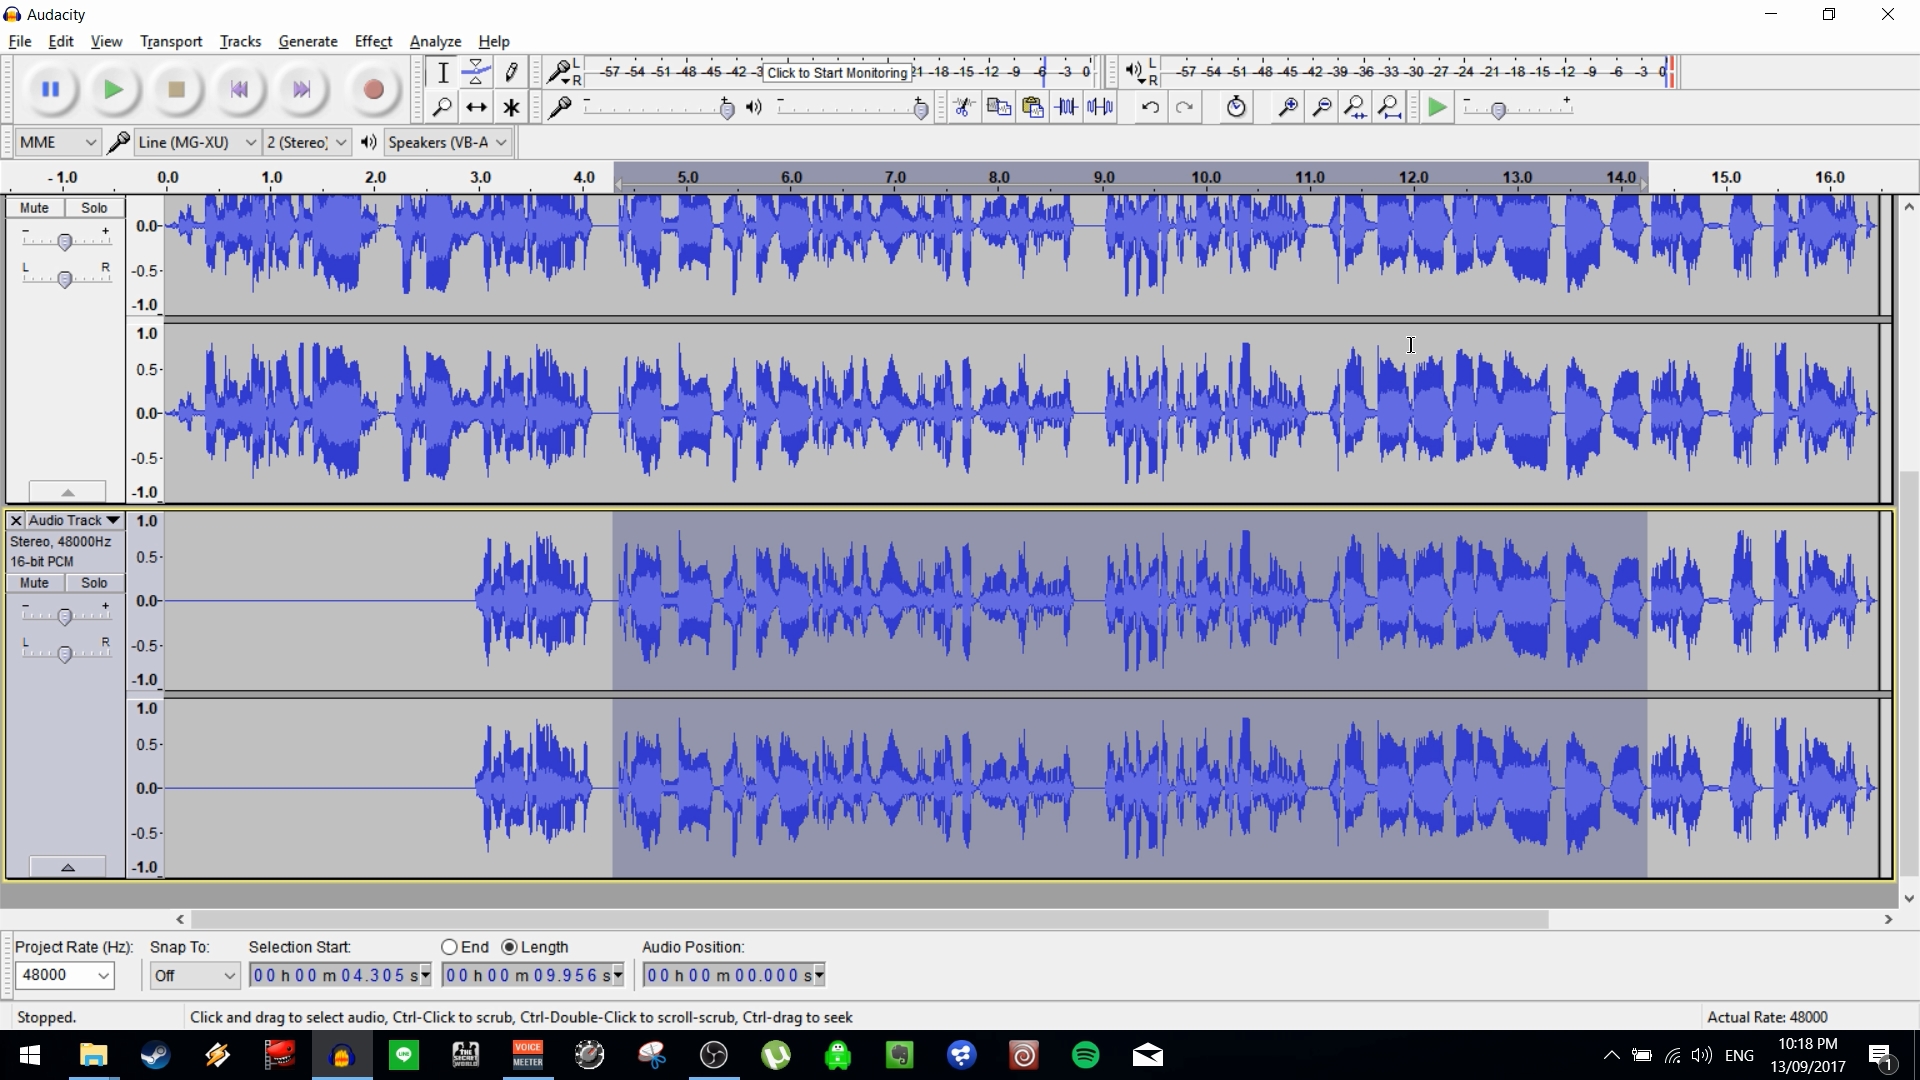Click the playback meter speaker icon
The height and width of the screenshot is (1080, 1920).
[x=1133, y=71]
